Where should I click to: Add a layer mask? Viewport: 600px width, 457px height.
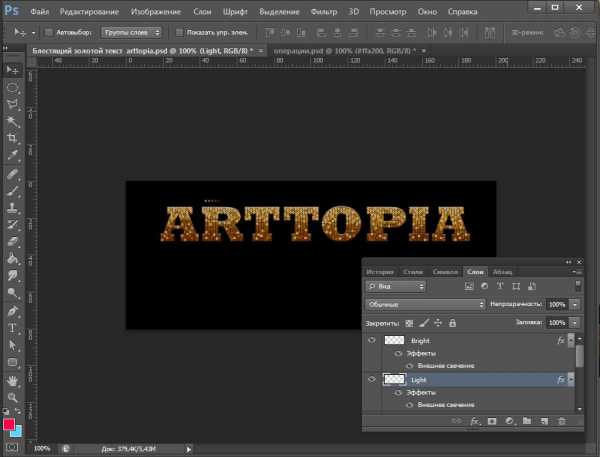pos(492,421)
